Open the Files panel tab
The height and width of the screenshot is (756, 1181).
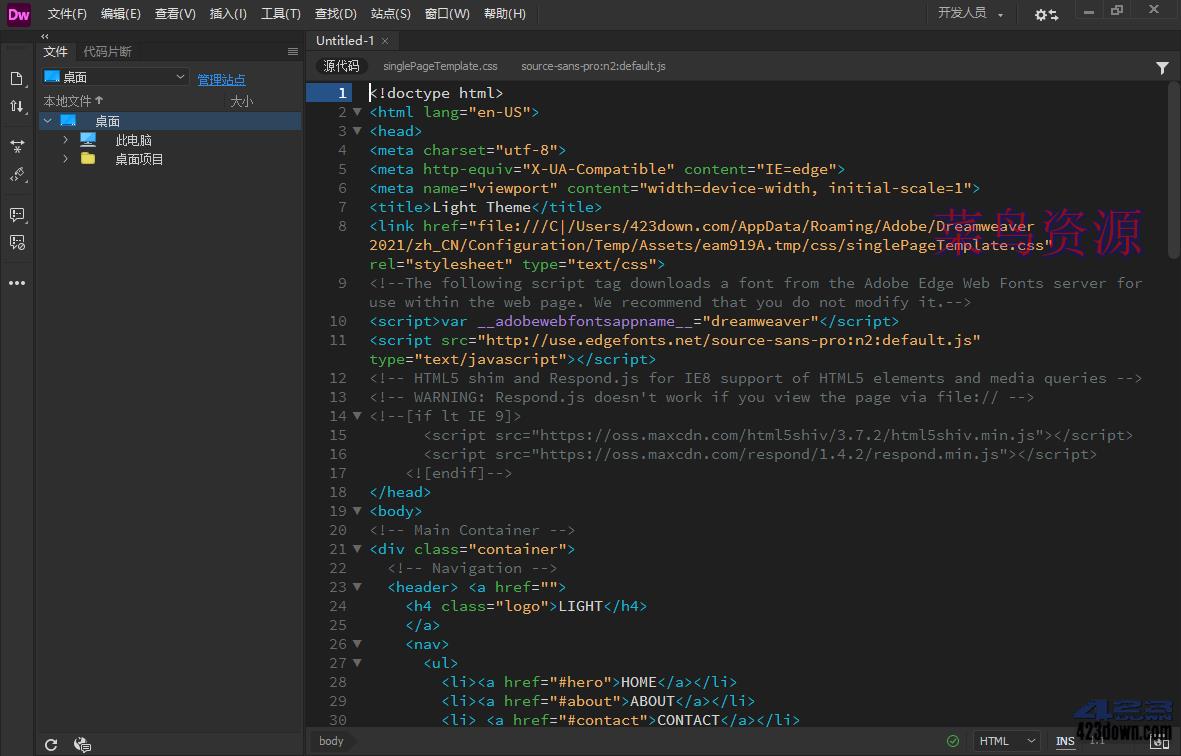click(55, 51)
